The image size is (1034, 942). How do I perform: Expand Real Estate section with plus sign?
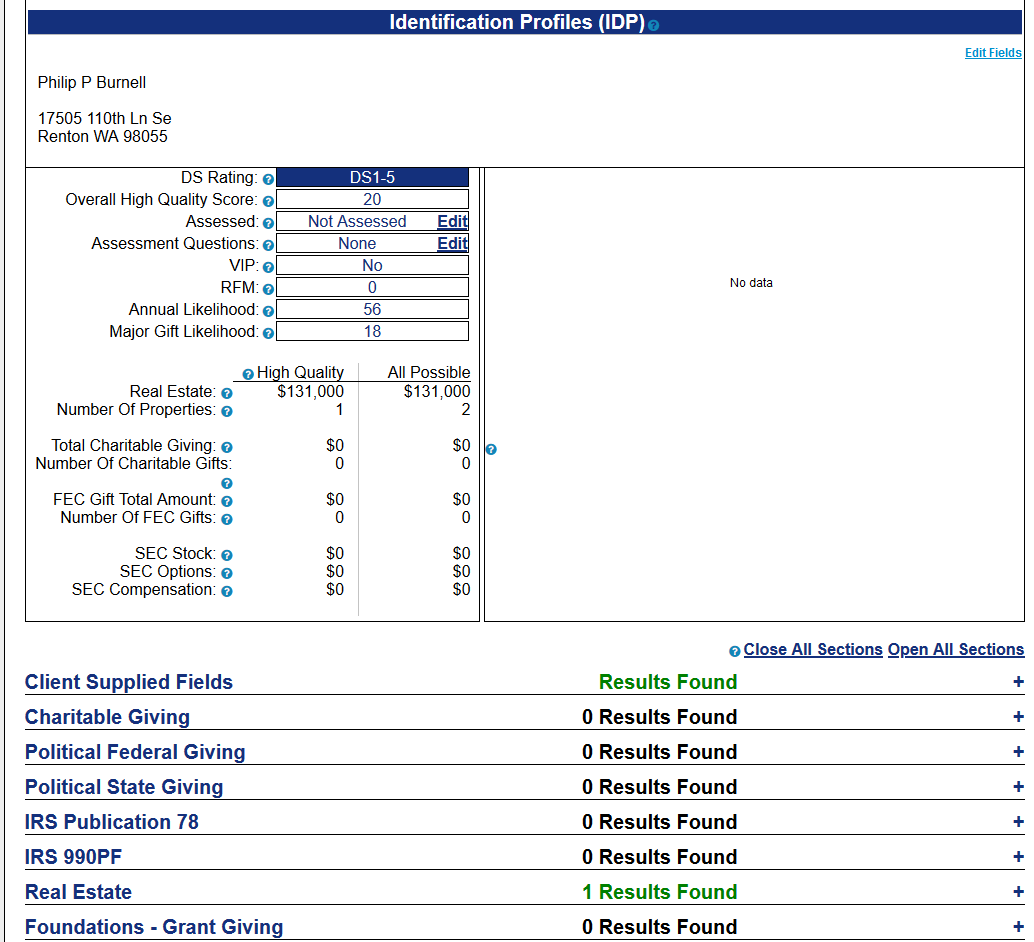(1018, 892)
